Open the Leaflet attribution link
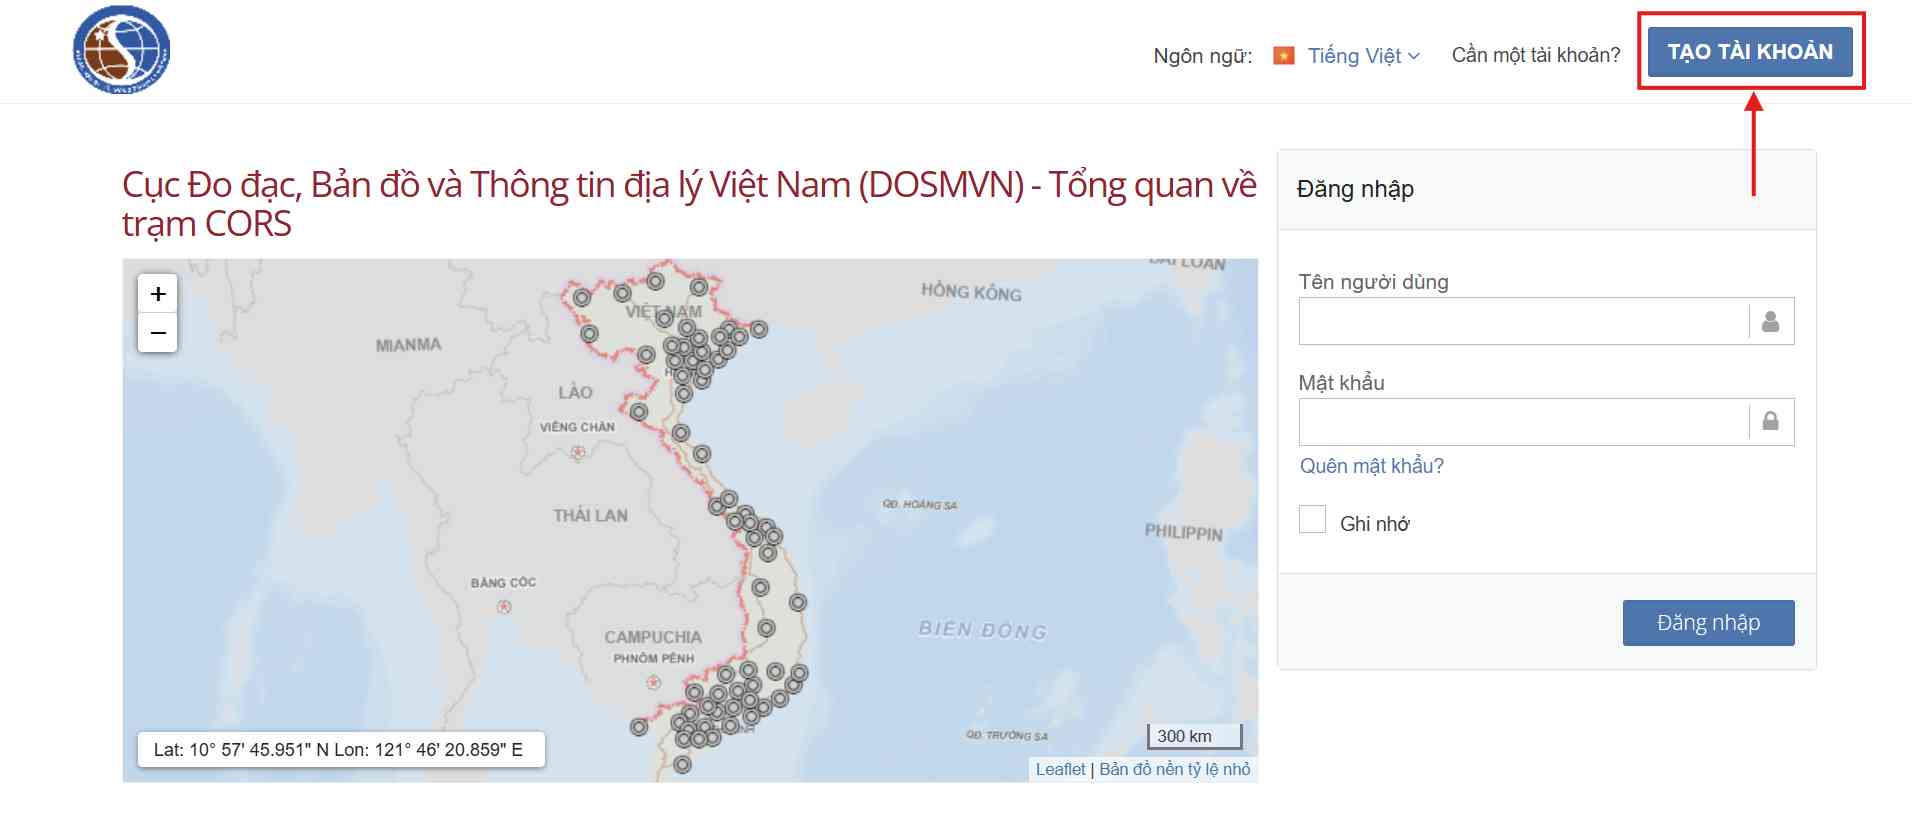 1060,769
